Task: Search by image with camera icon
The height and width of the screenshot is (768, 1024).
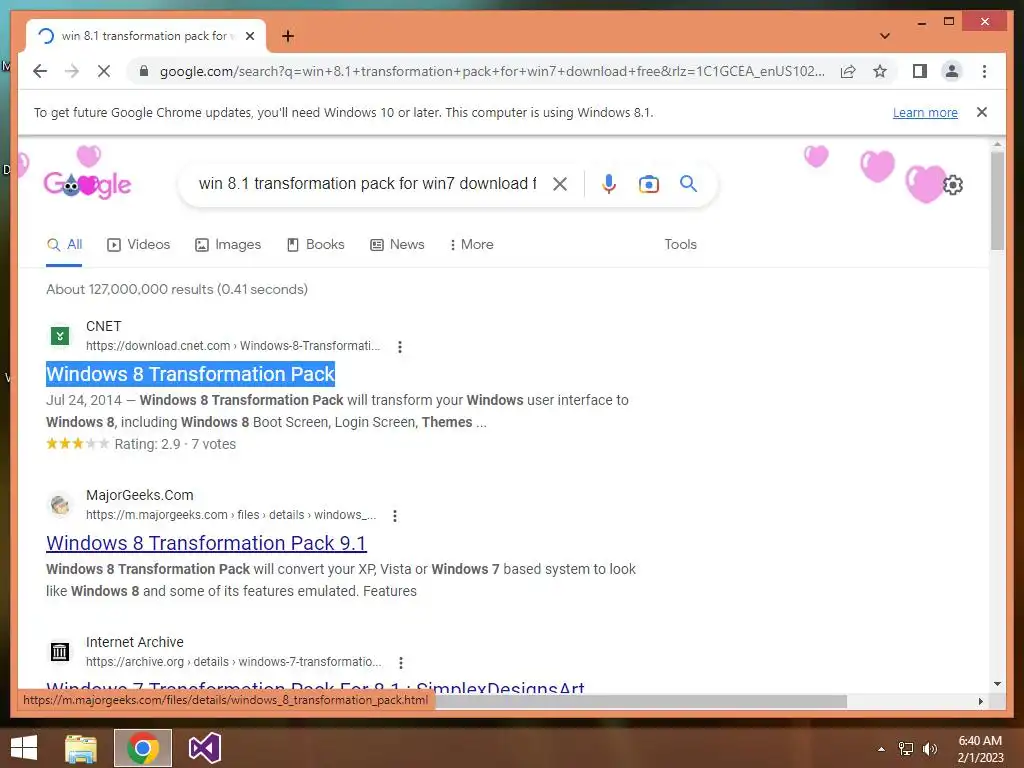Action: 648,184
